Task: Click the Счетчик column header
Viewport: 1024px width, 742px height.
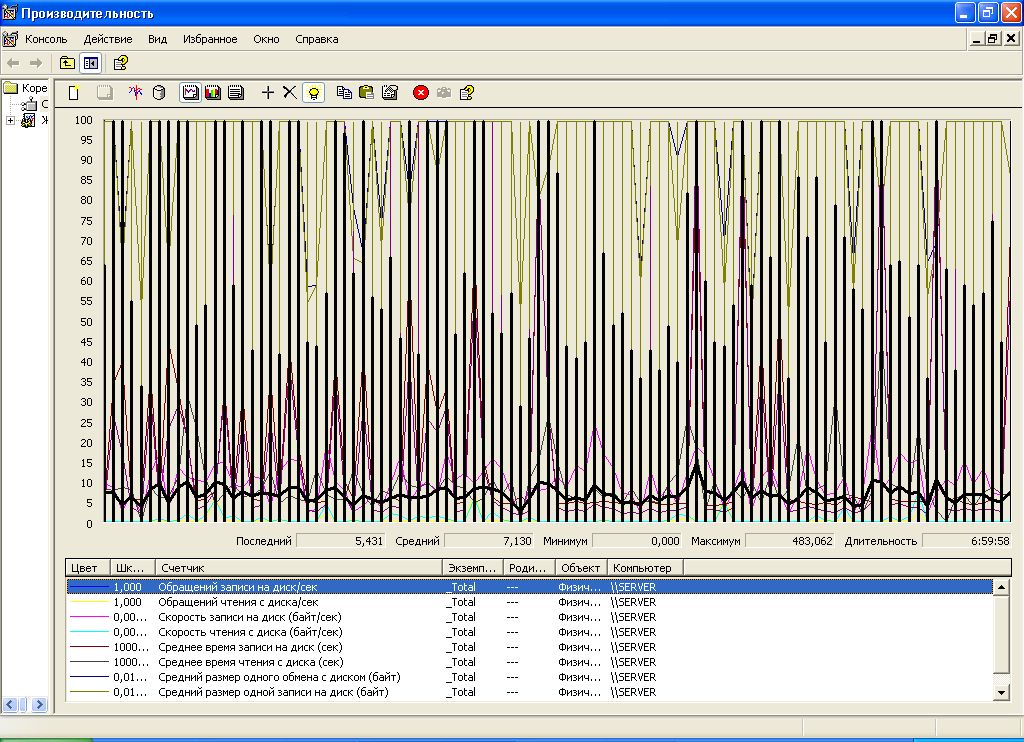Action: coord(298,568)
